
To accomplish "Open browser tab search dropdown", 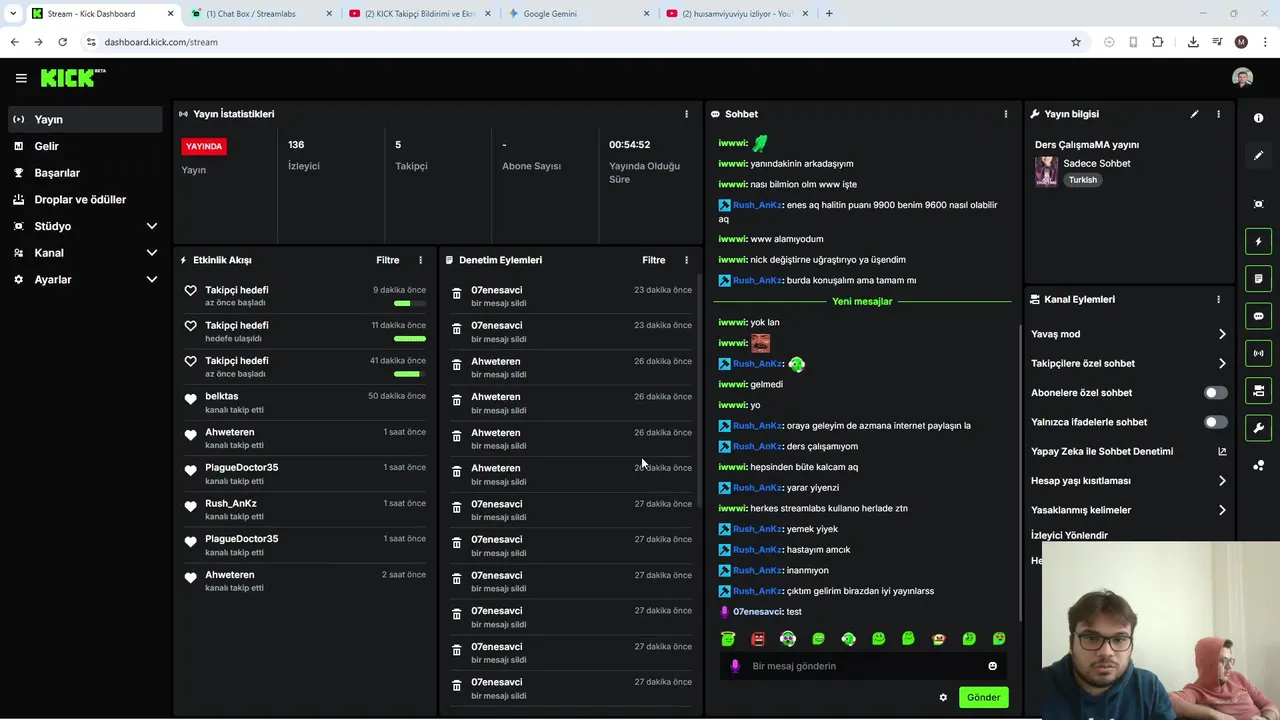I will [x=13, y=14].
